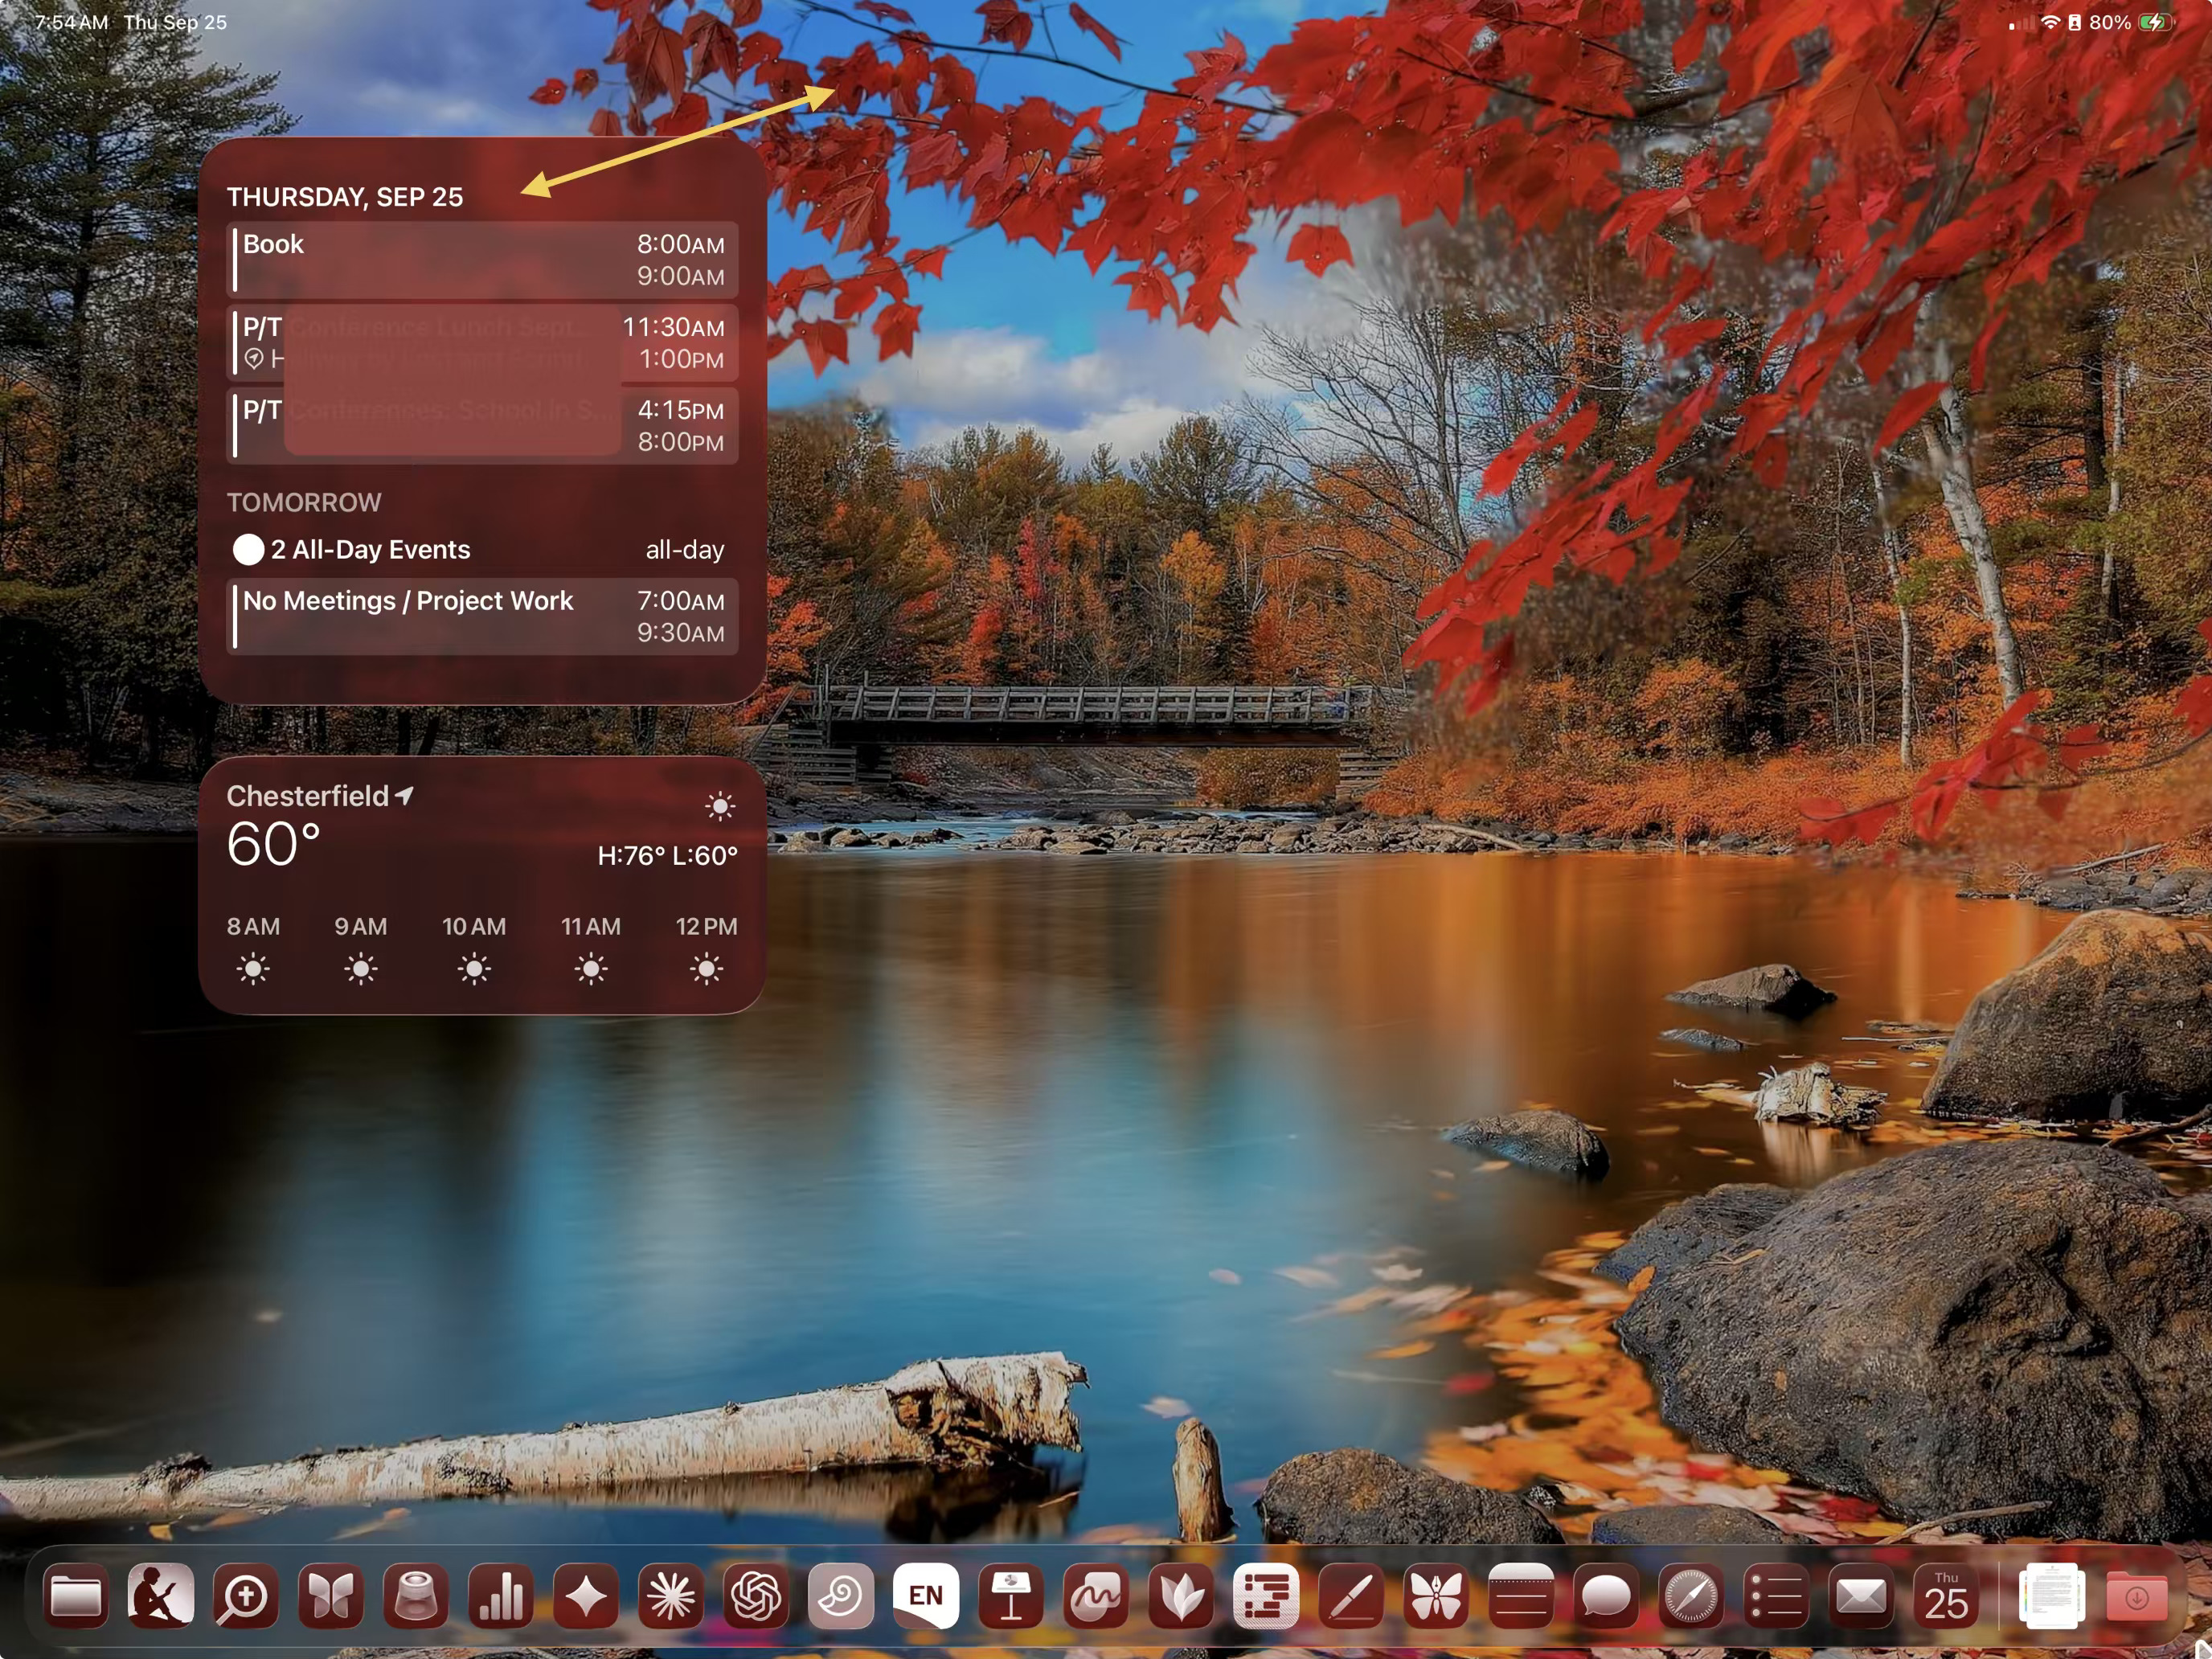Image resolution: width=2212 pixels, height=1659 pixels.
Task: Open the Calendar app showing Thu 25
Action: click(x=1946, y=1597)
